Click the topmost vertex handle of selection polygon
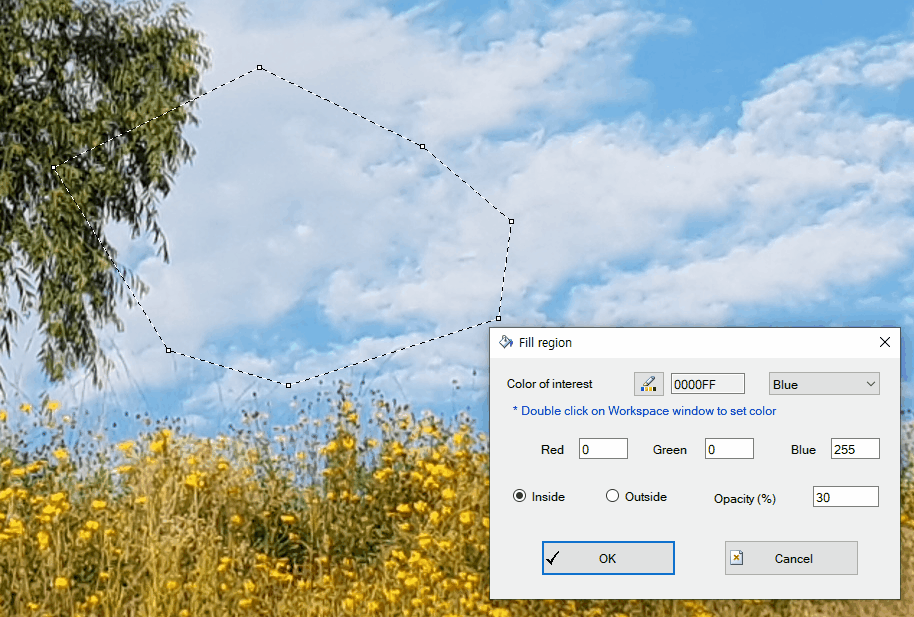The image size is (914, 617). pos(260,68)
